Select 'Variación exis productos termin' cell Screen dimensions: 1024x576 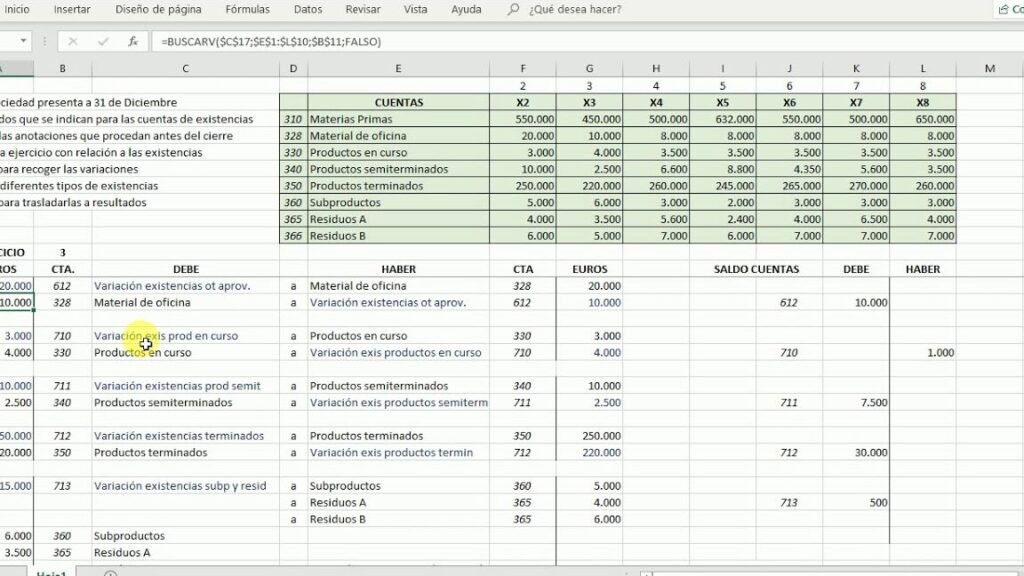[398, 453]
